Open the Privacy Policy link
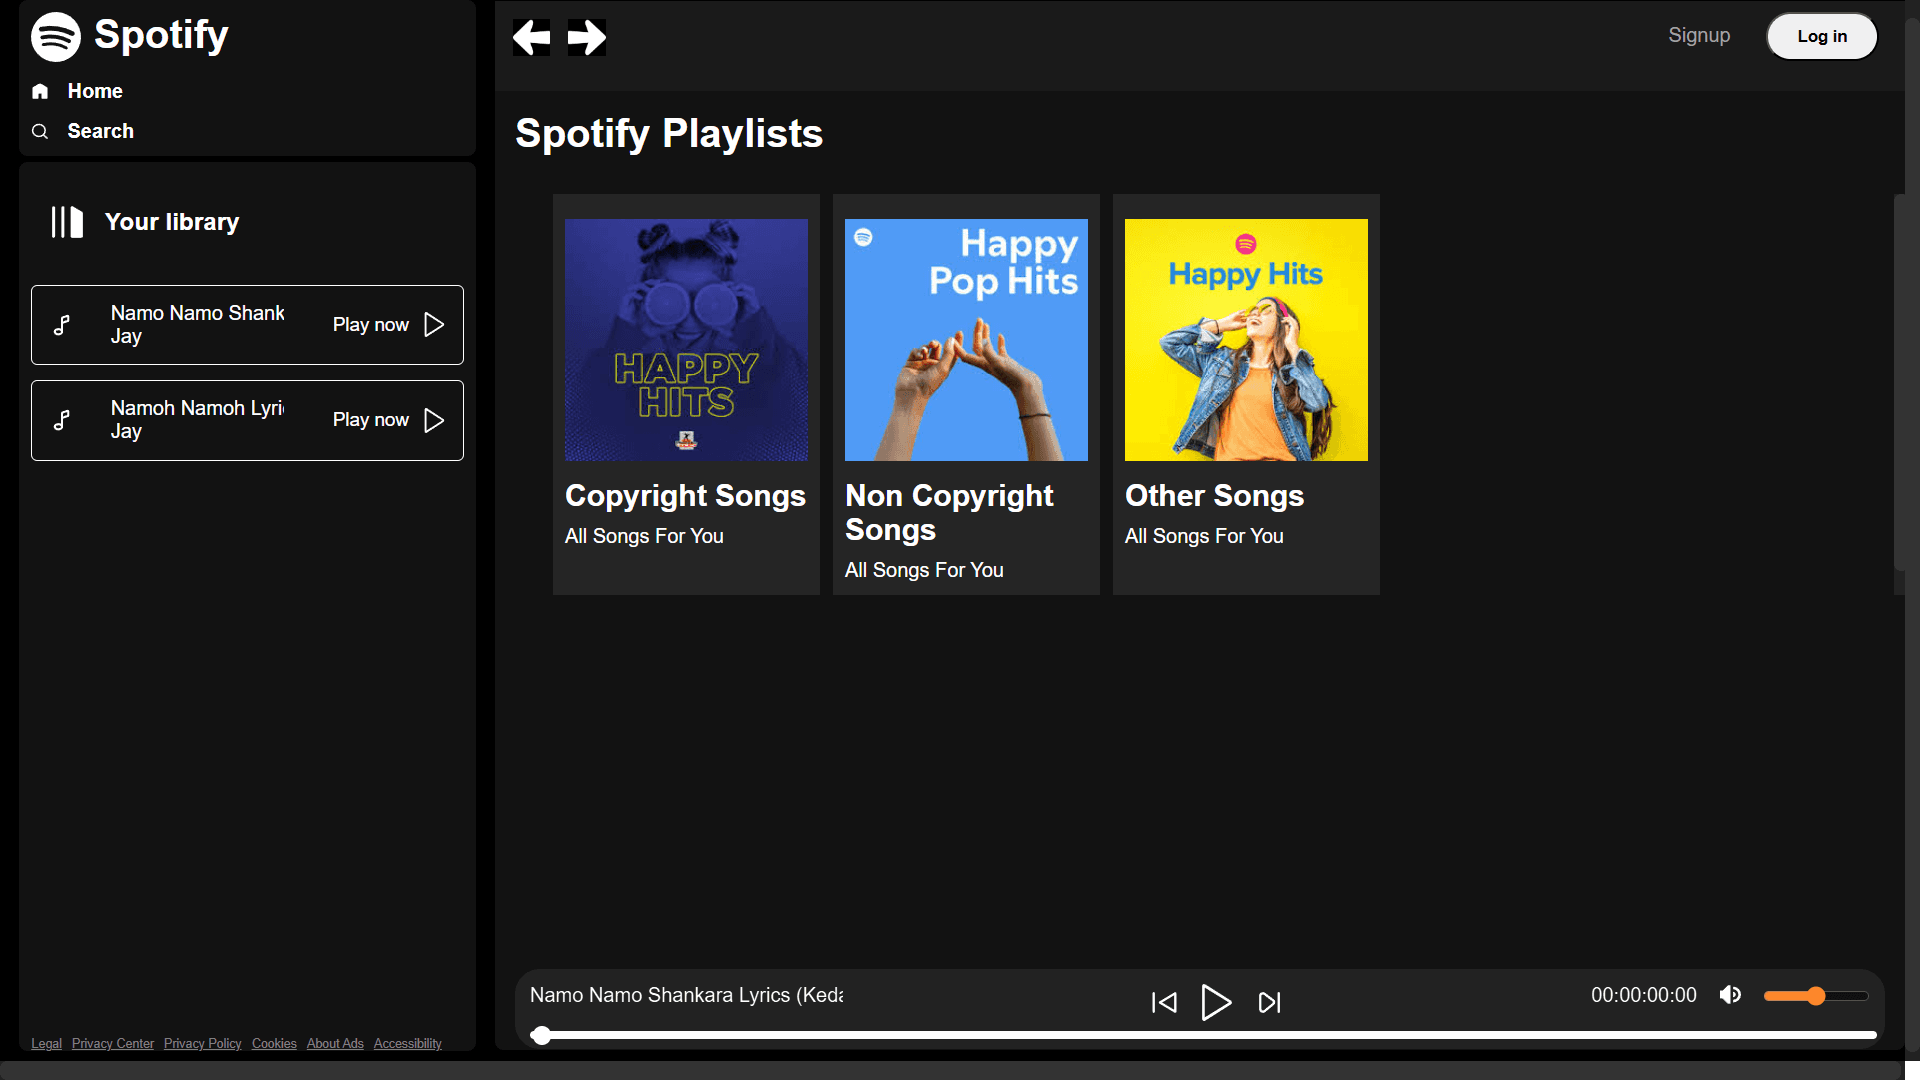 click(203, 1043)
